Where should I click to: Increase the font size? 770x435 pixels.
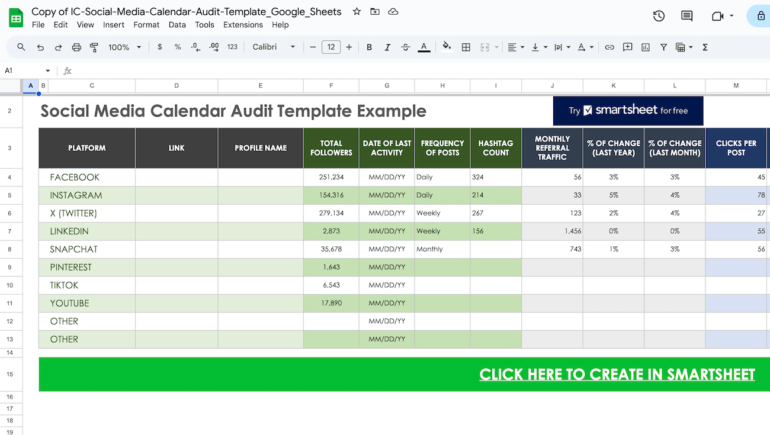349,47
